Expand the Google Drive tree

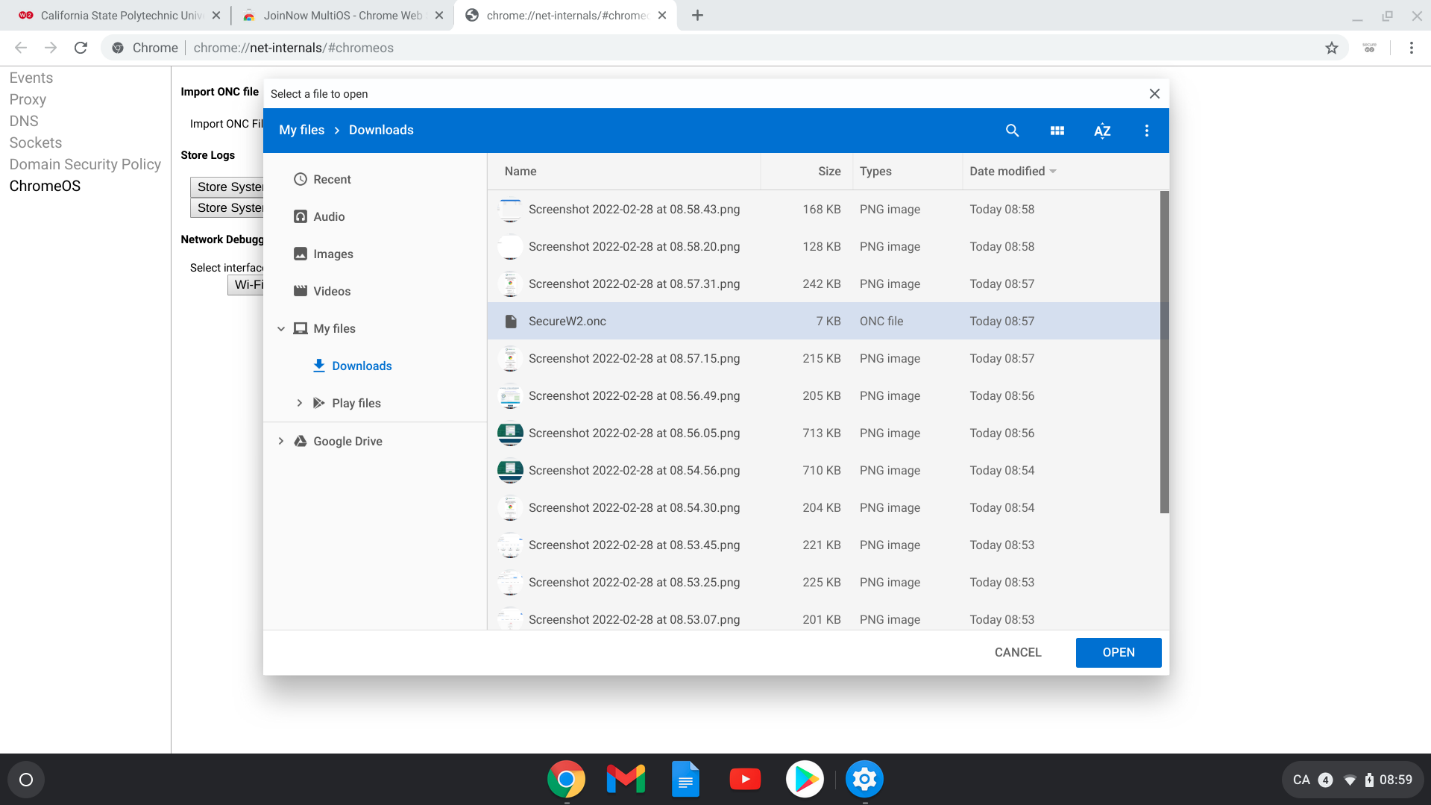(281, 441)
